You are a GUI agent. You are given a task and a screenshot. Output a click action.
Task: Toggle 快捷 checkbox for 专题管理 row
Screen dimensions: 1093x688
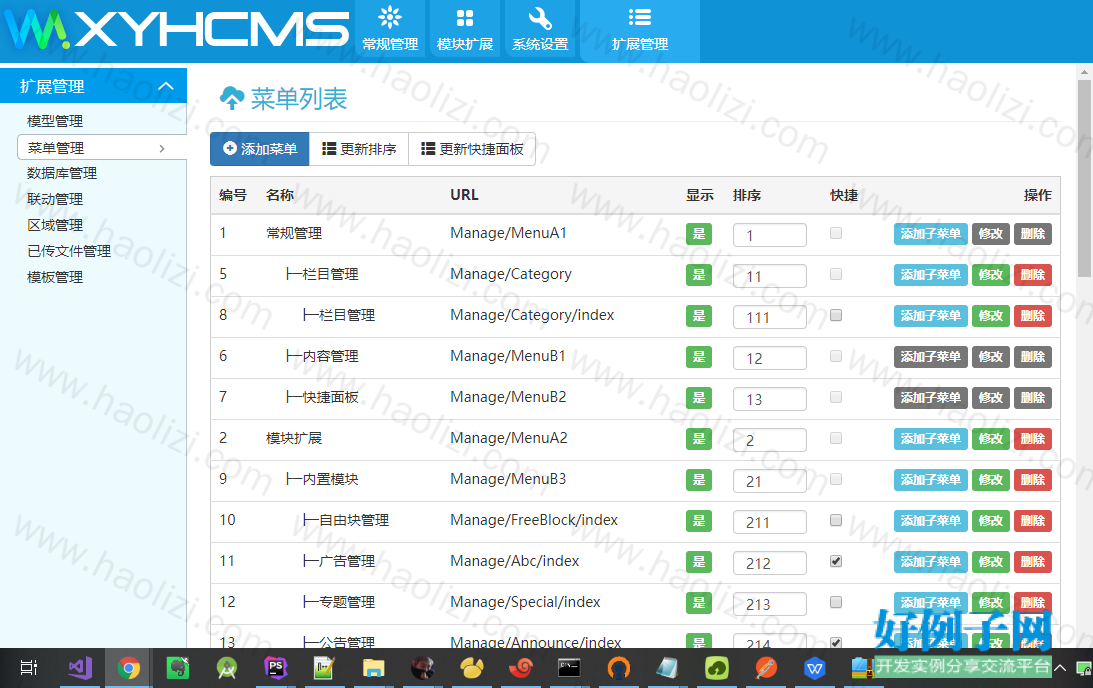pyautogui.click(x=836, y=602)
